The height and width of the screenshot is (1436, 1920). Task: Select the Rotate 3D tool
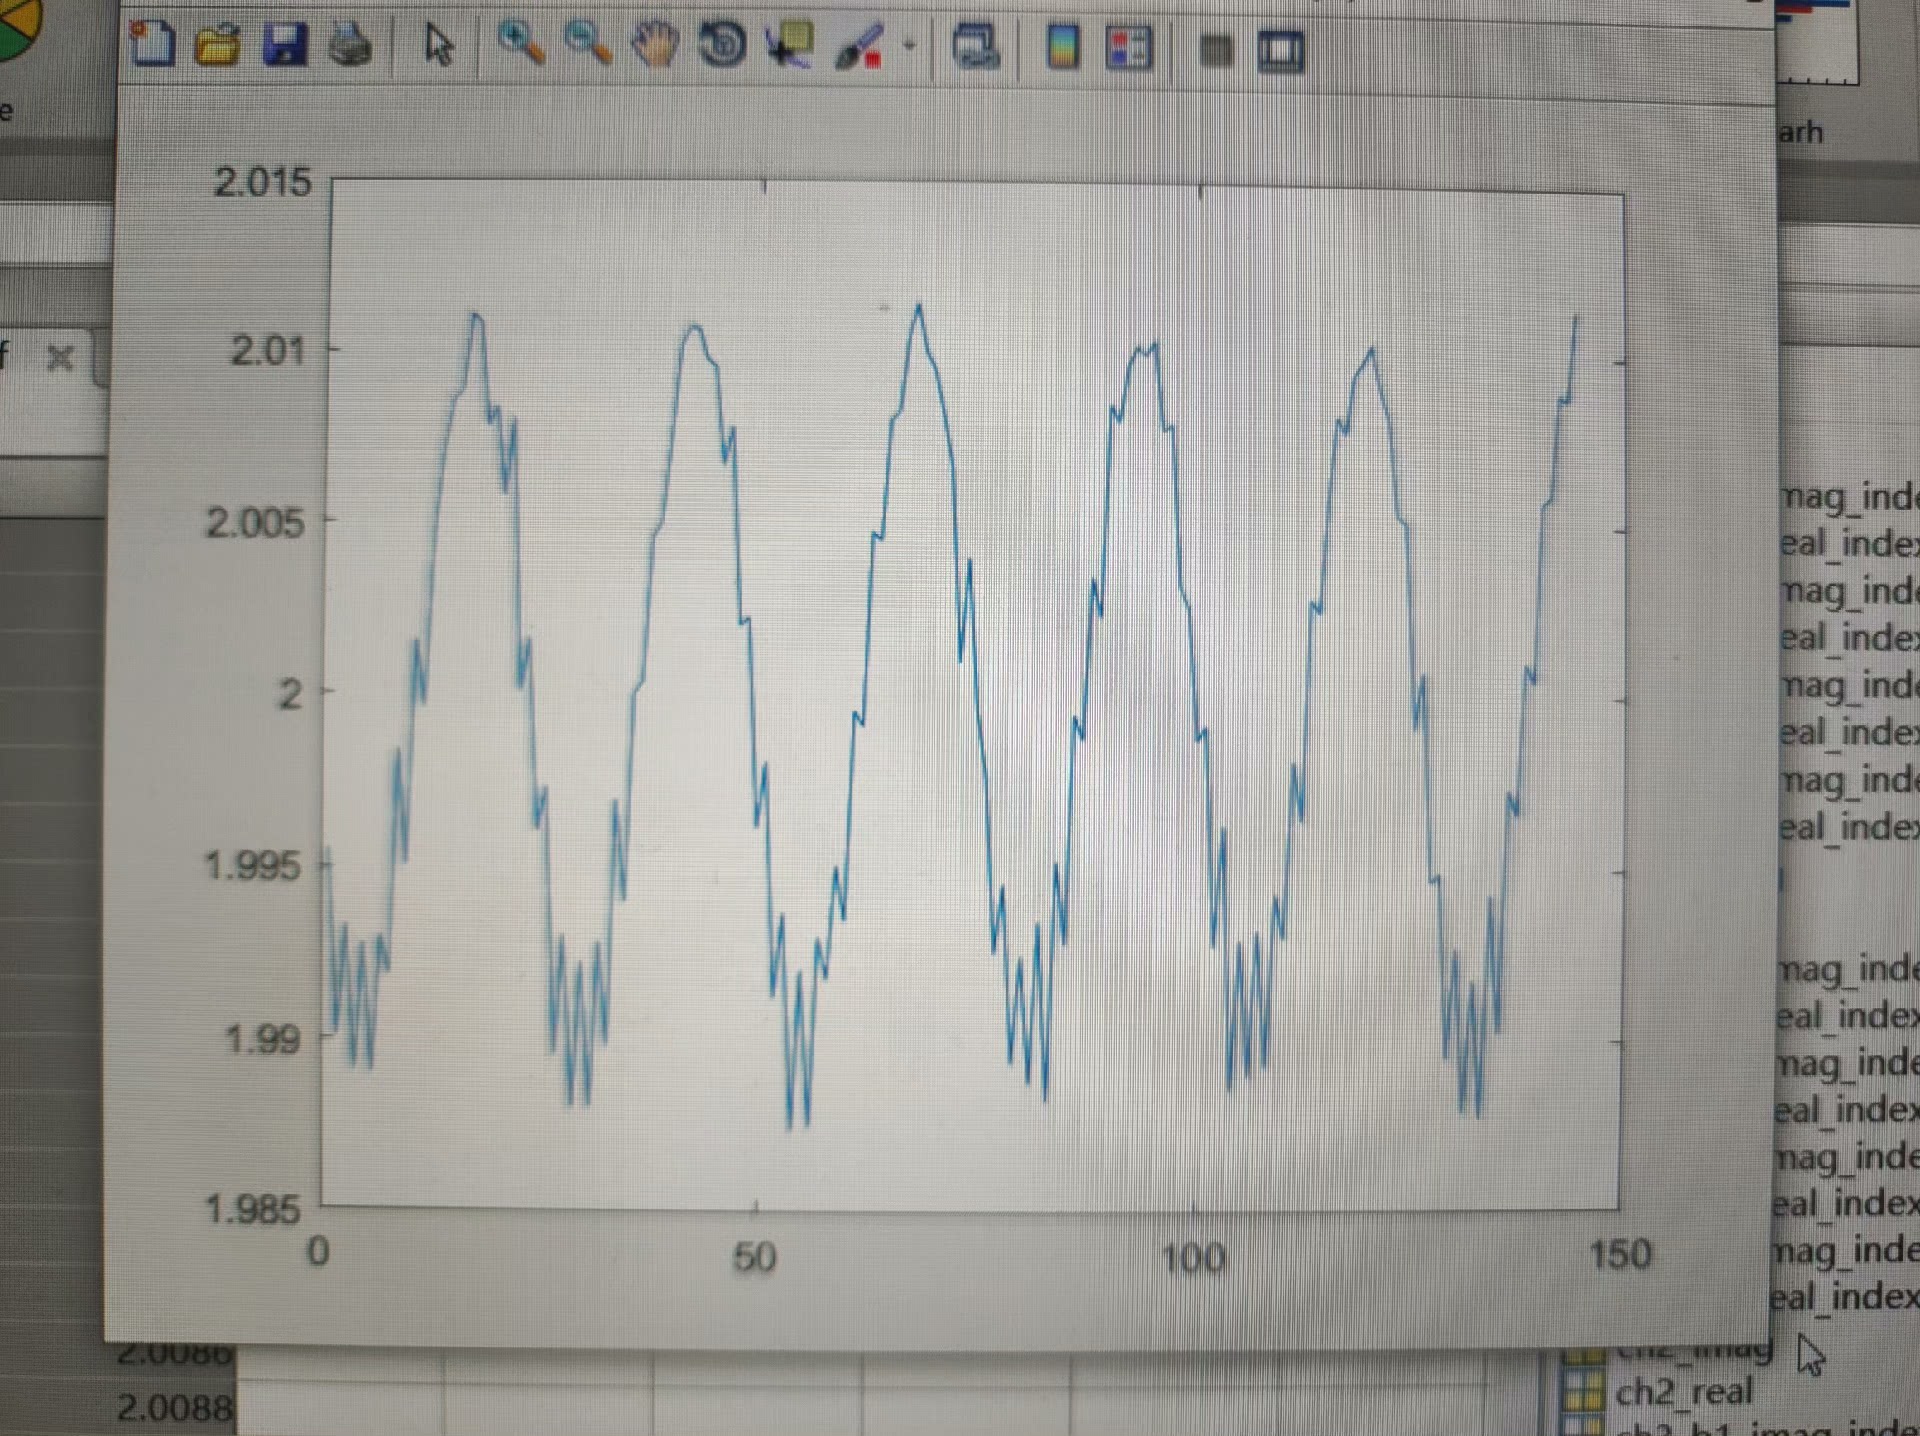point(723,45)
